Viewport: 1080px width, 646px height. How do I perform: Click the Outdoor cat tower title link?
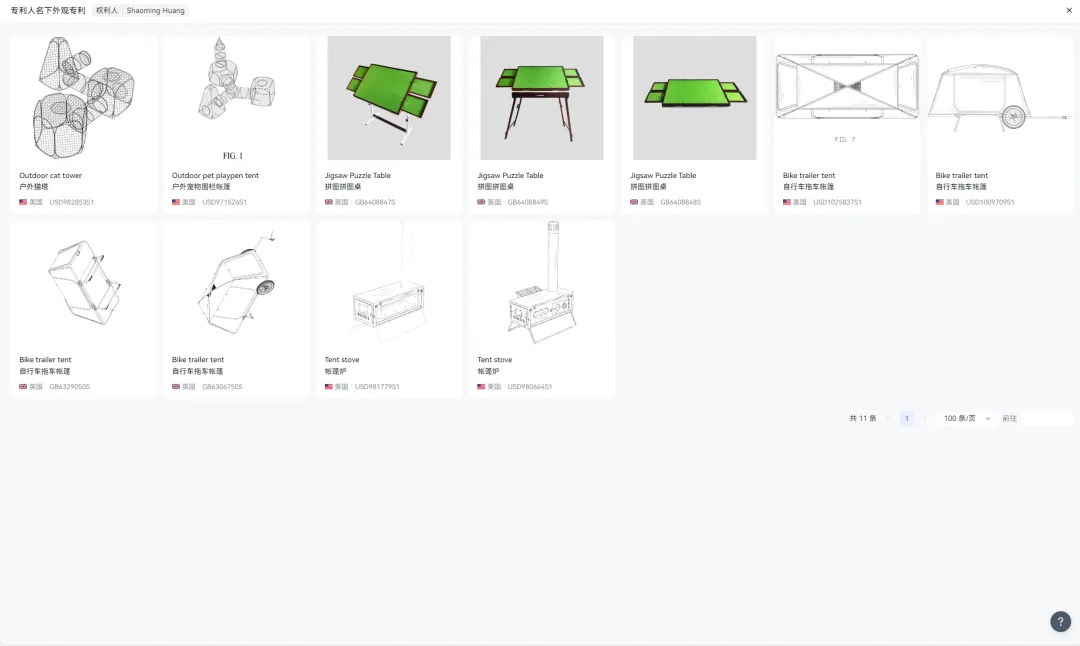point(50,176)
